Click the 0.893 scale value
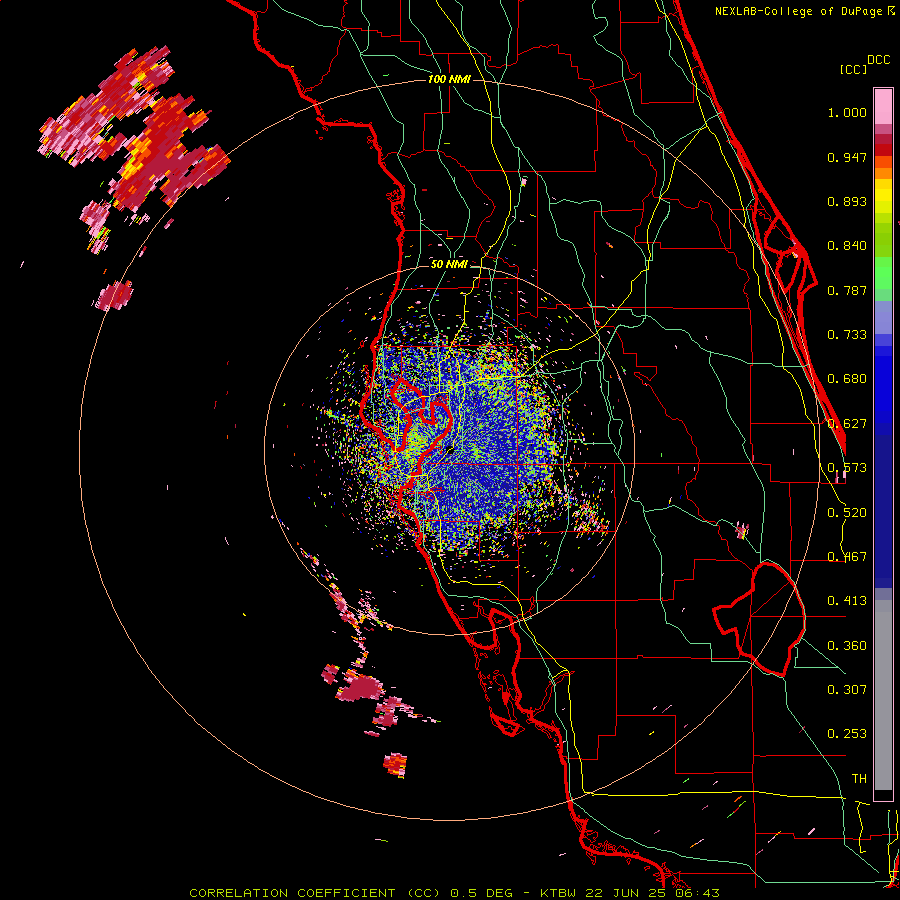Image resolution: width=900 pixels, height=900 pixels. tap(847, 201)
